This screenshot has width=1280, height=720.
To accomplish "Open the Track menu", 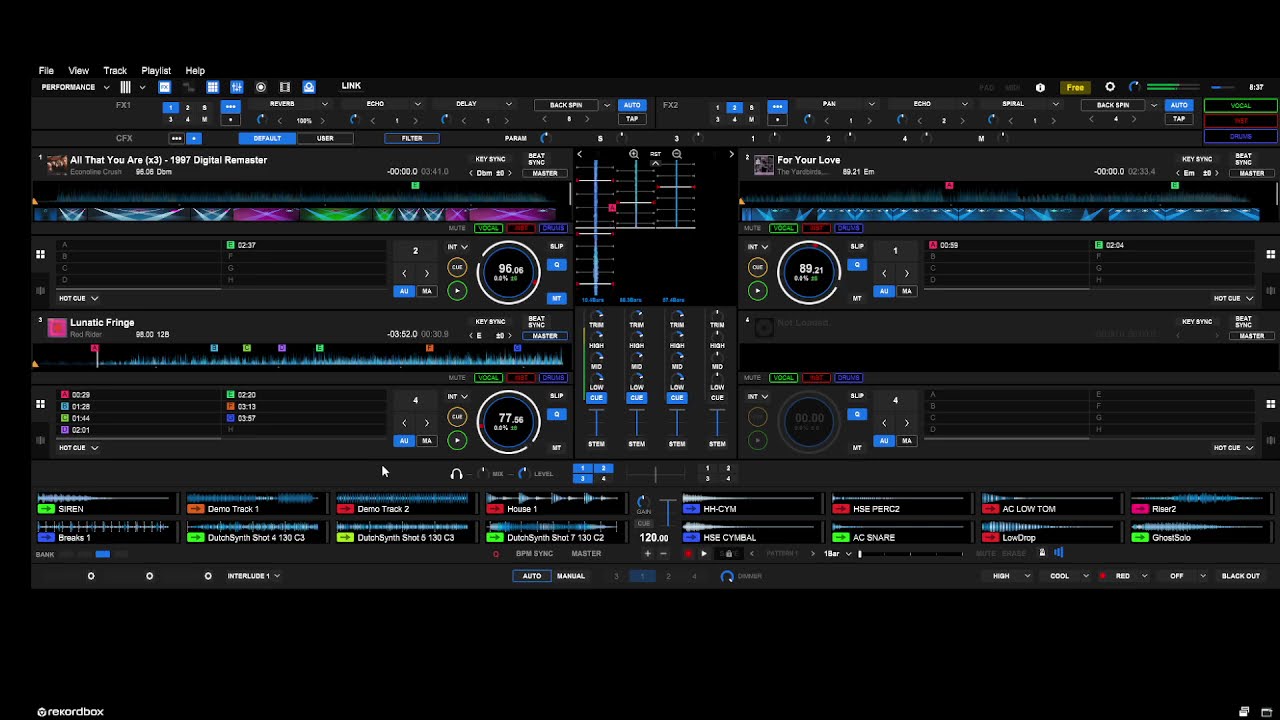I will [115, 71].
